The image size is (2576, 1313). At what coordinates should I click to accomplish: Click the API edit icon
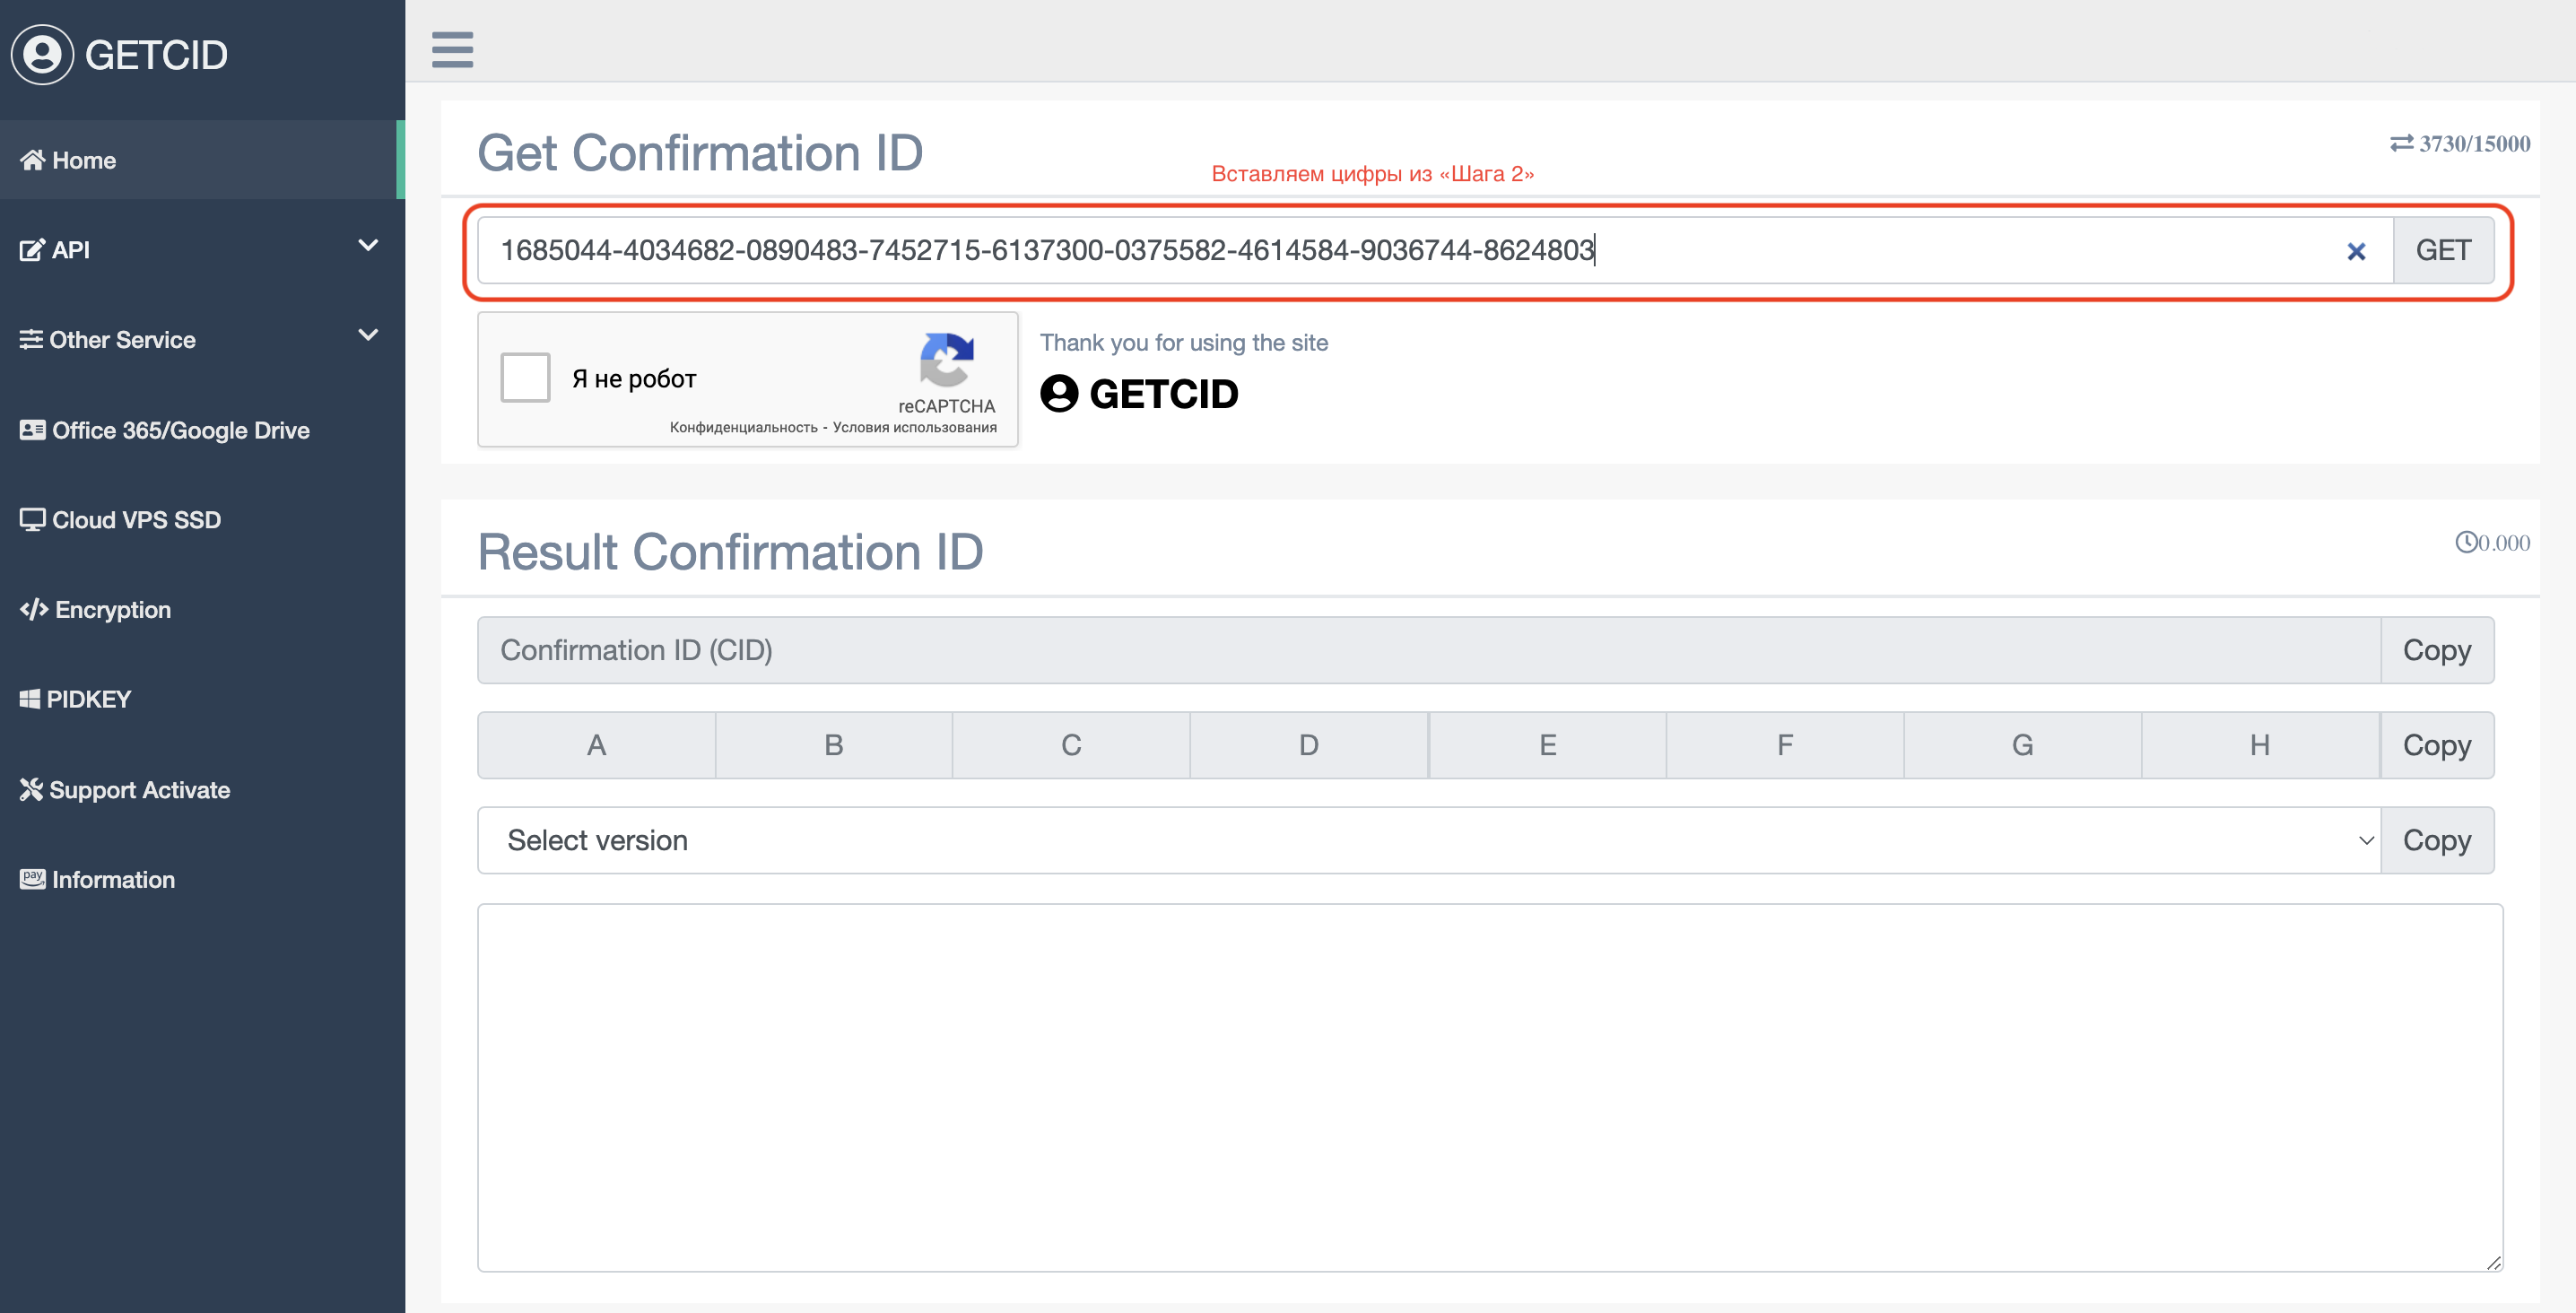[32, 250]
